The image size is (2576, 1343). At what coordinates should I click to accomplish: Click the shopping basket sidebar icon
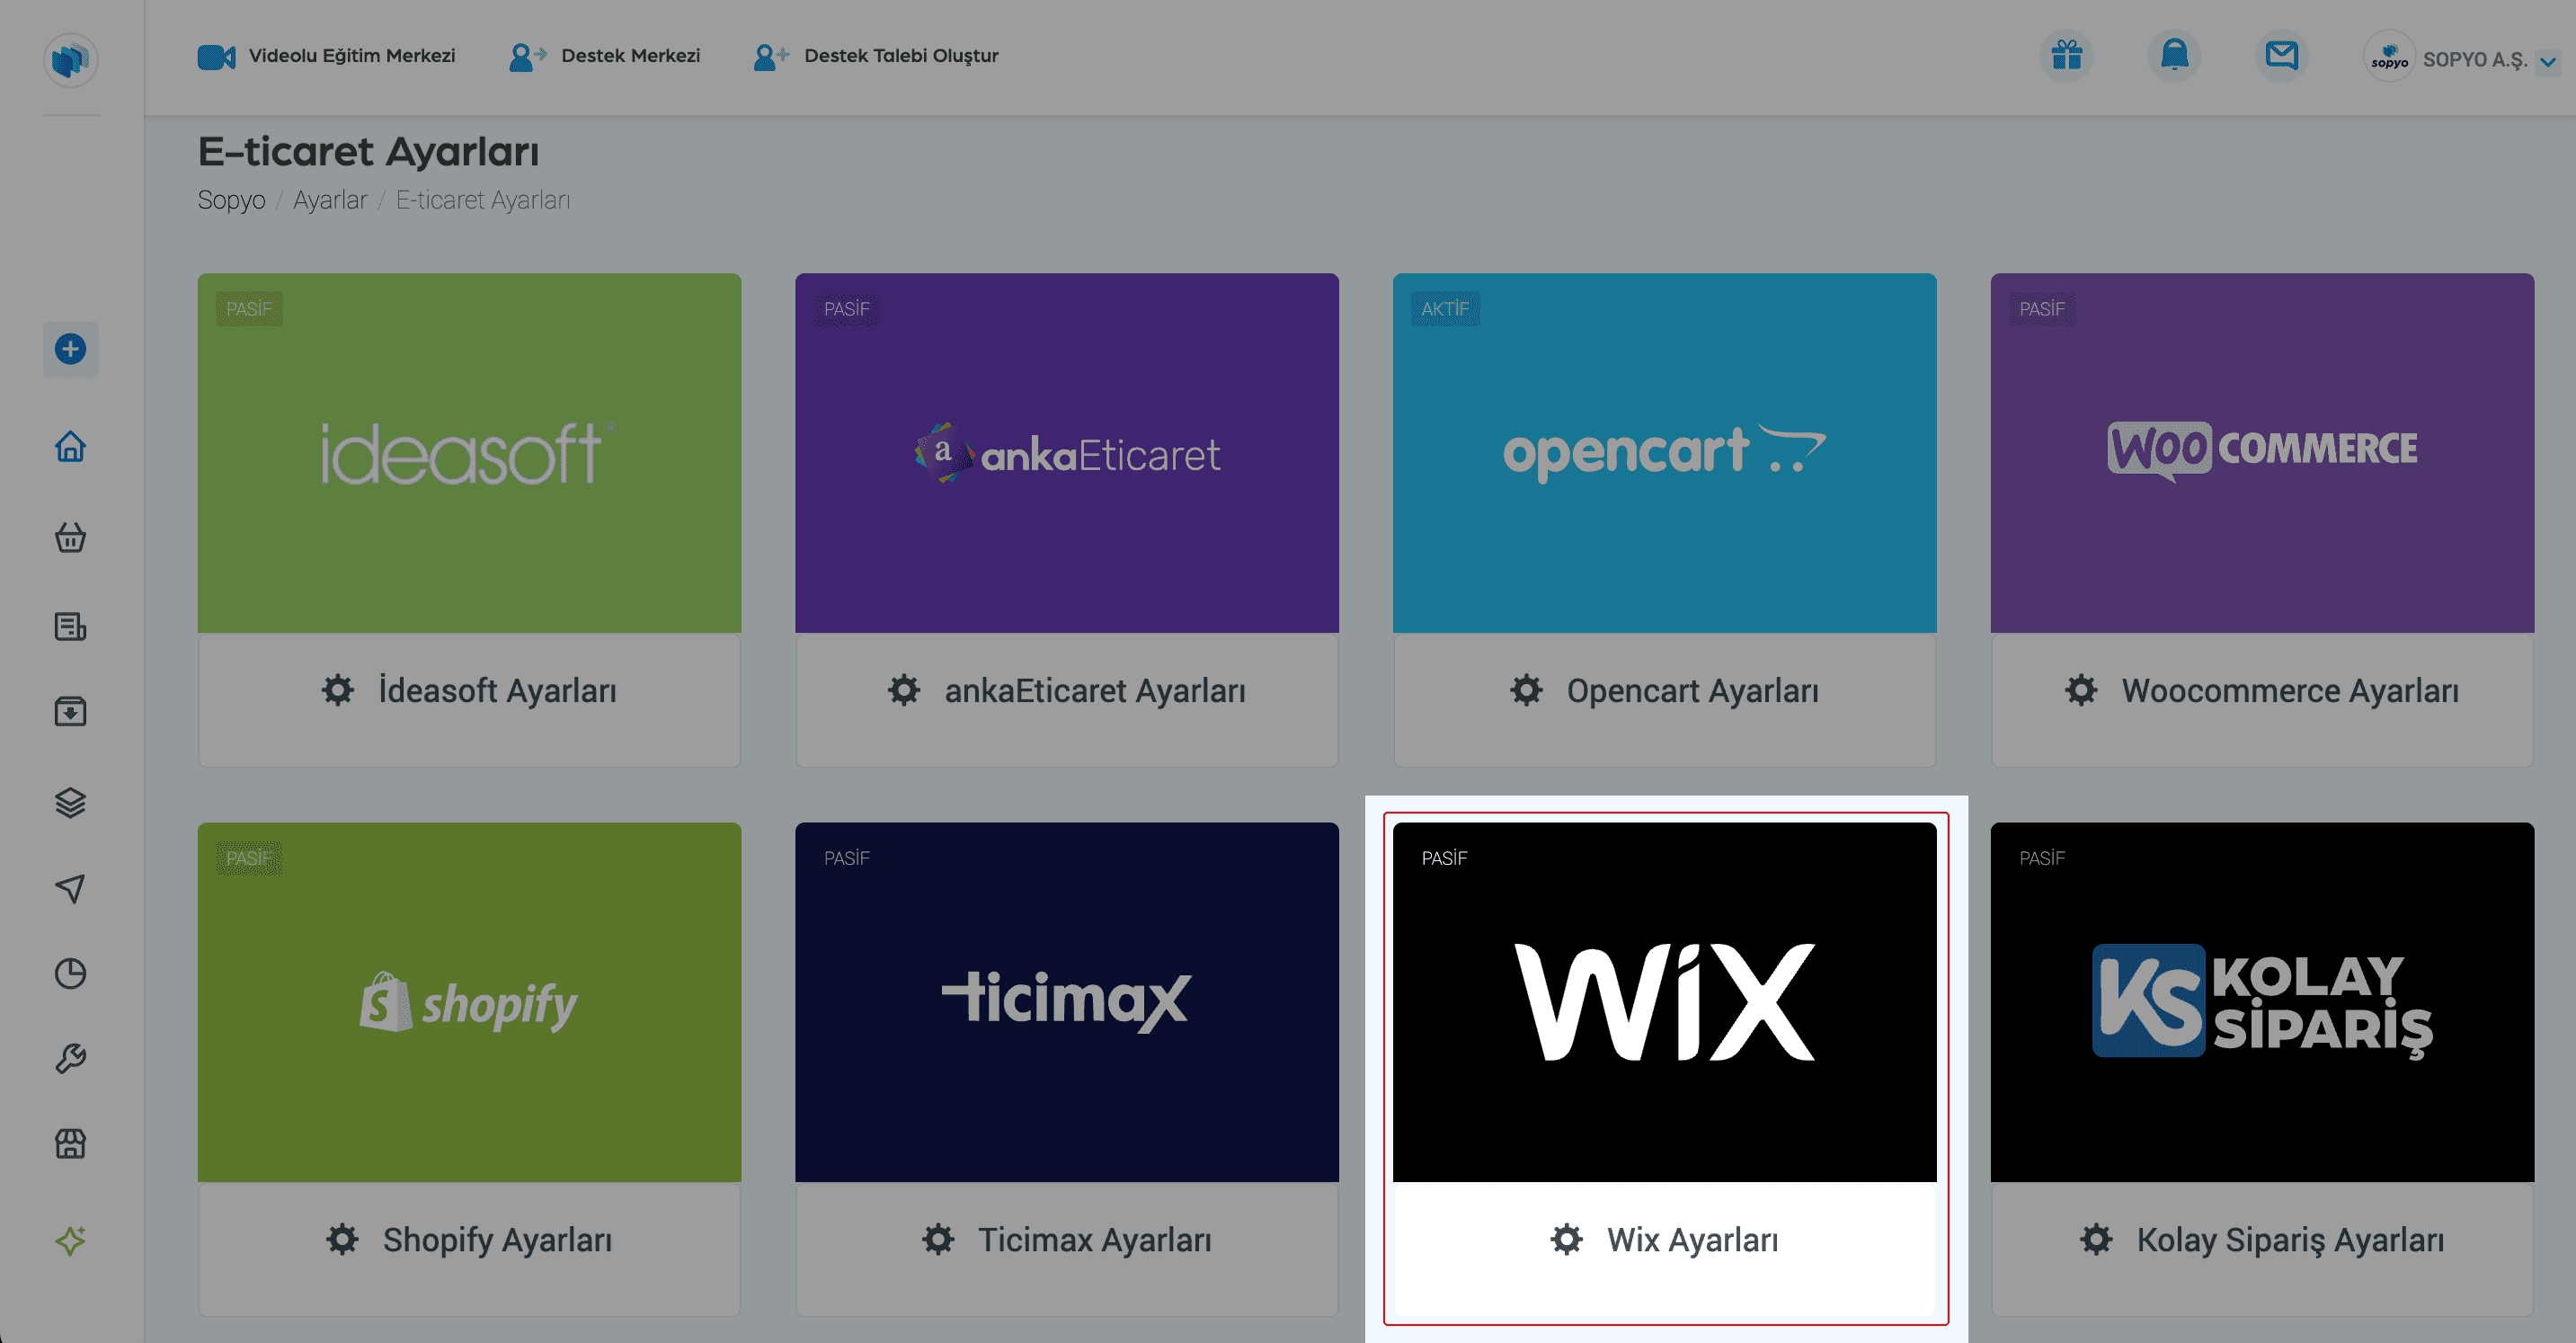click(x=70, y=537)
